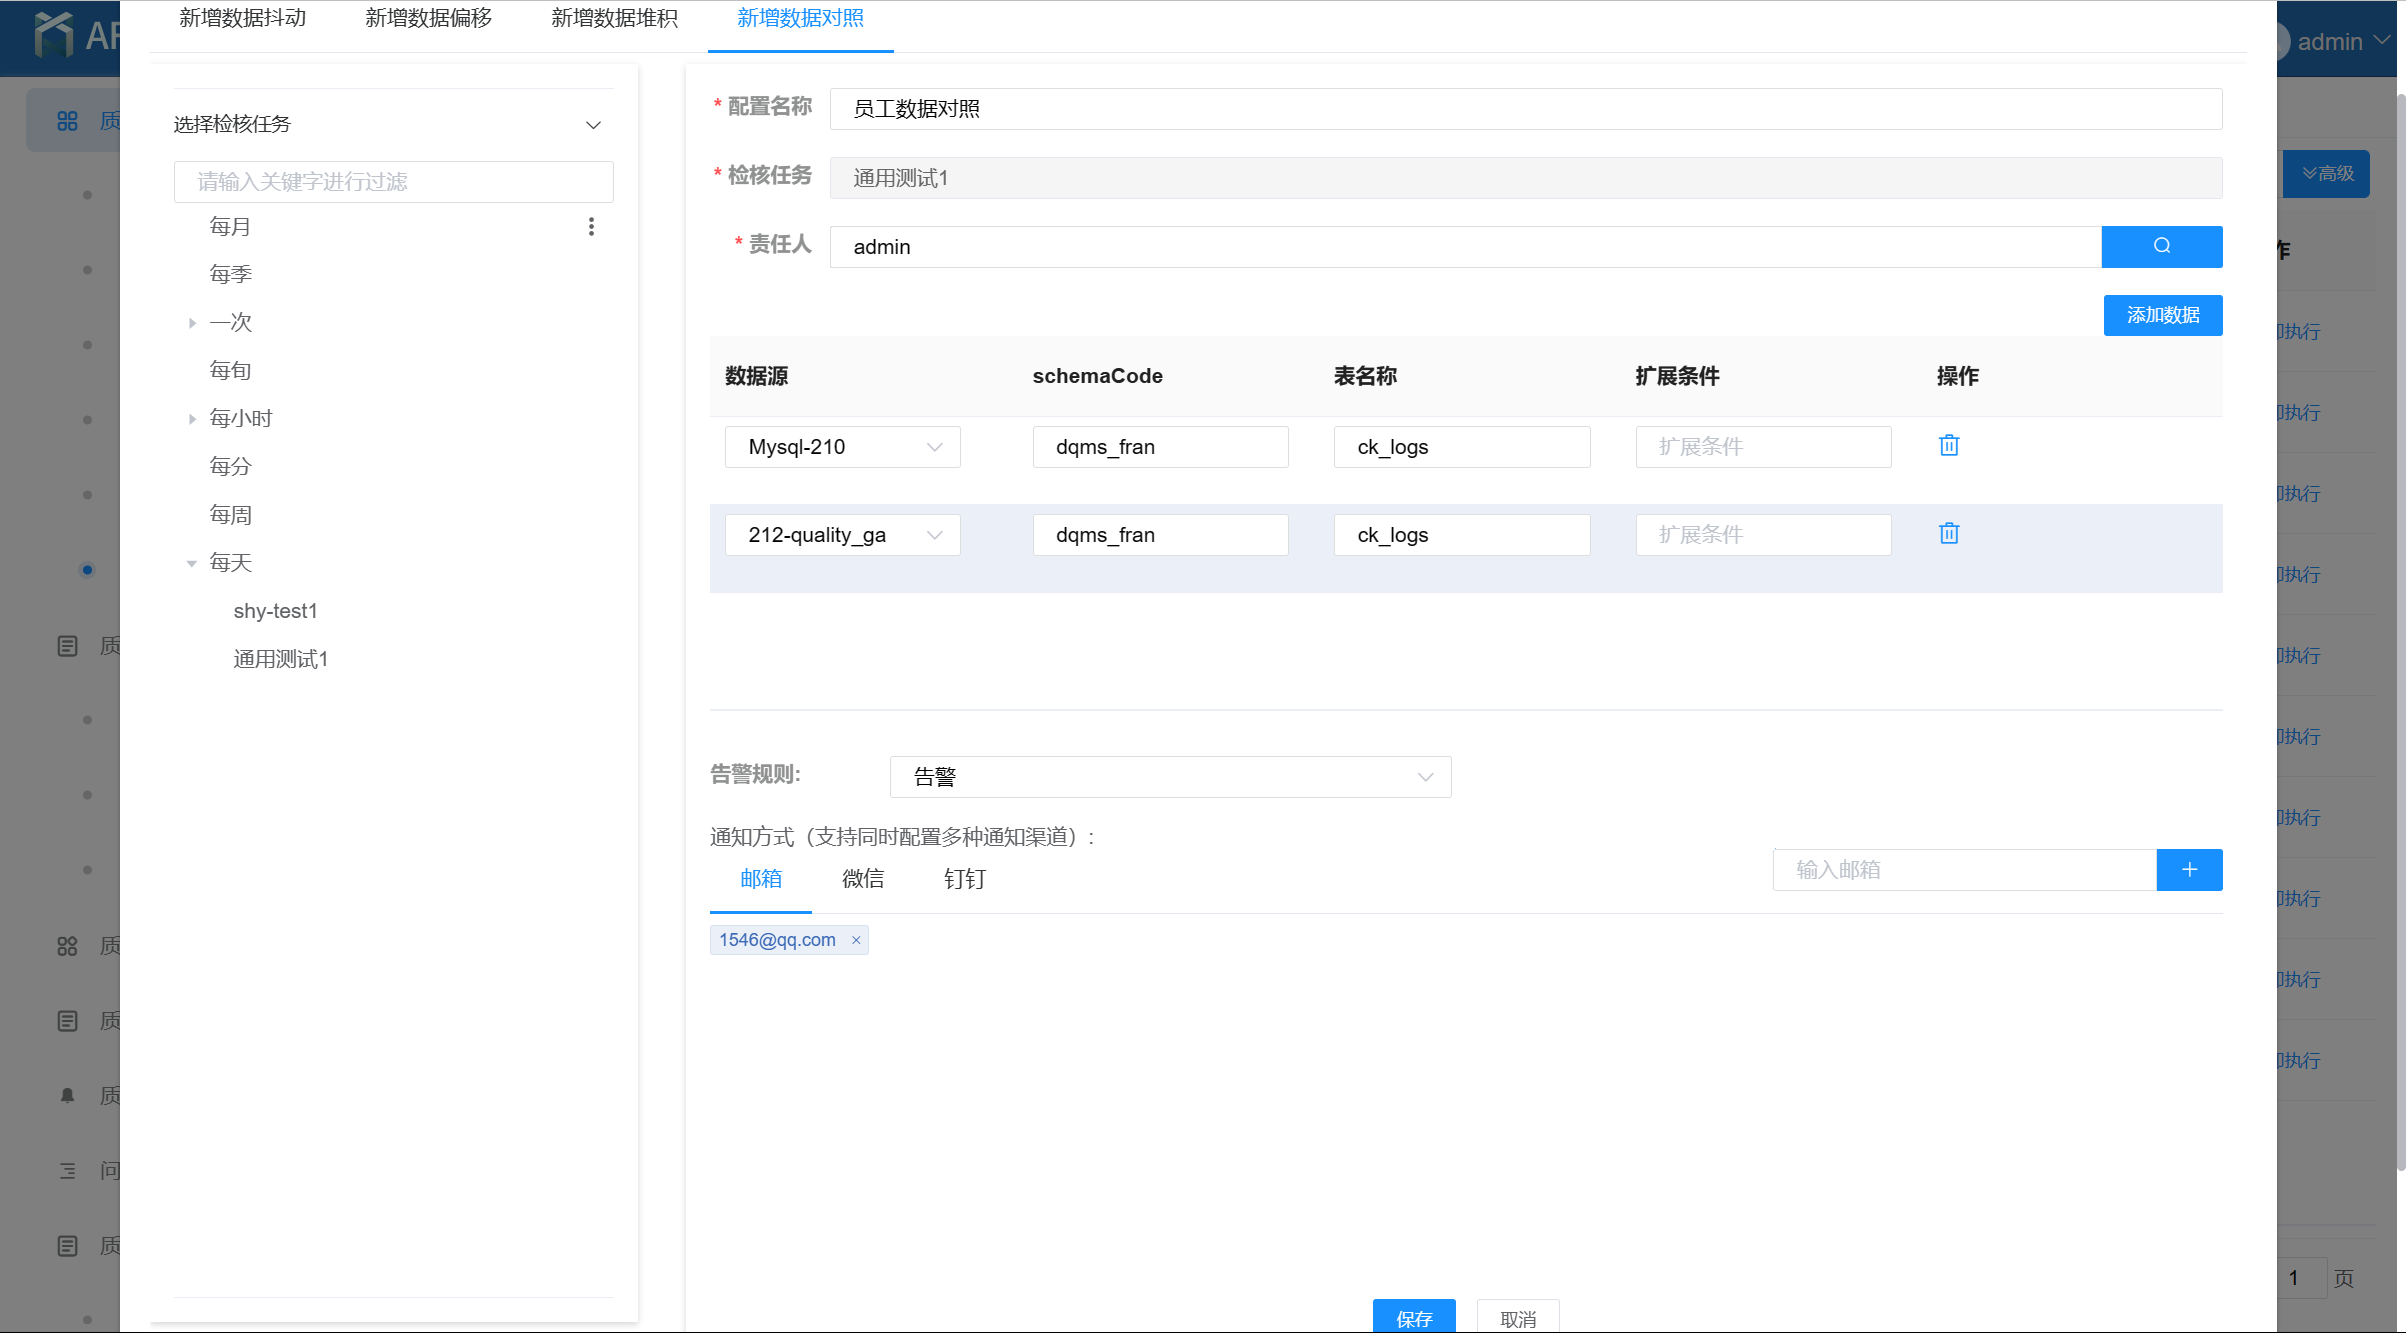
Task: Delete the 212-quality_ga data source row
Action: [1948, 534]
